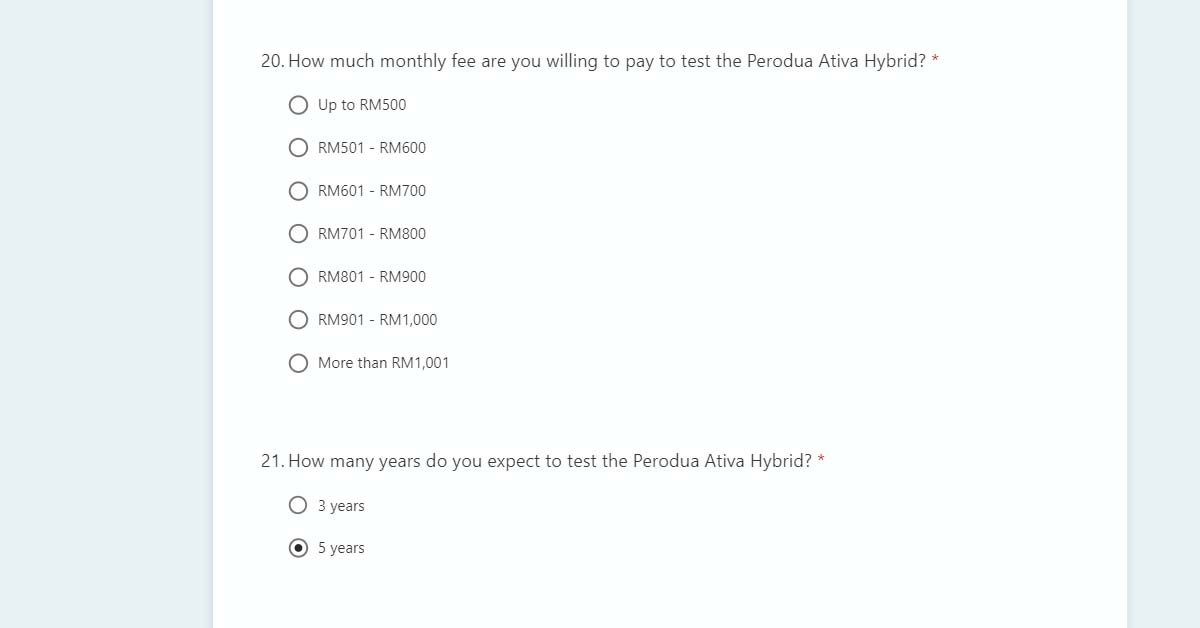Select the 'Up to RM500' radio button

pos(298,105)
